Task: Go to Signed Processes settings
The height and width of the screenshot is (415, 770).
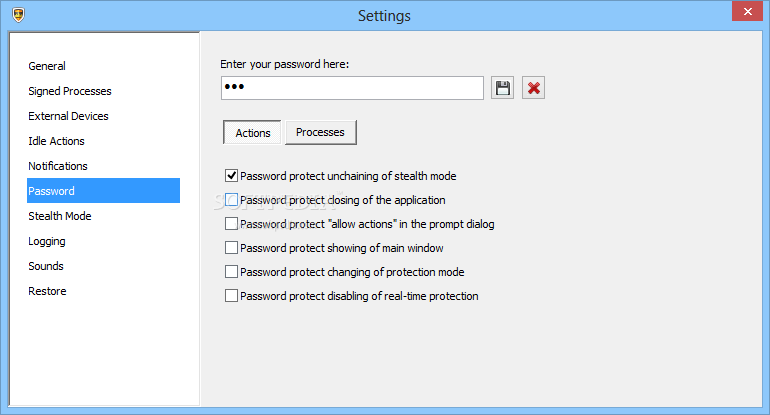Action: tap(70, 91)
